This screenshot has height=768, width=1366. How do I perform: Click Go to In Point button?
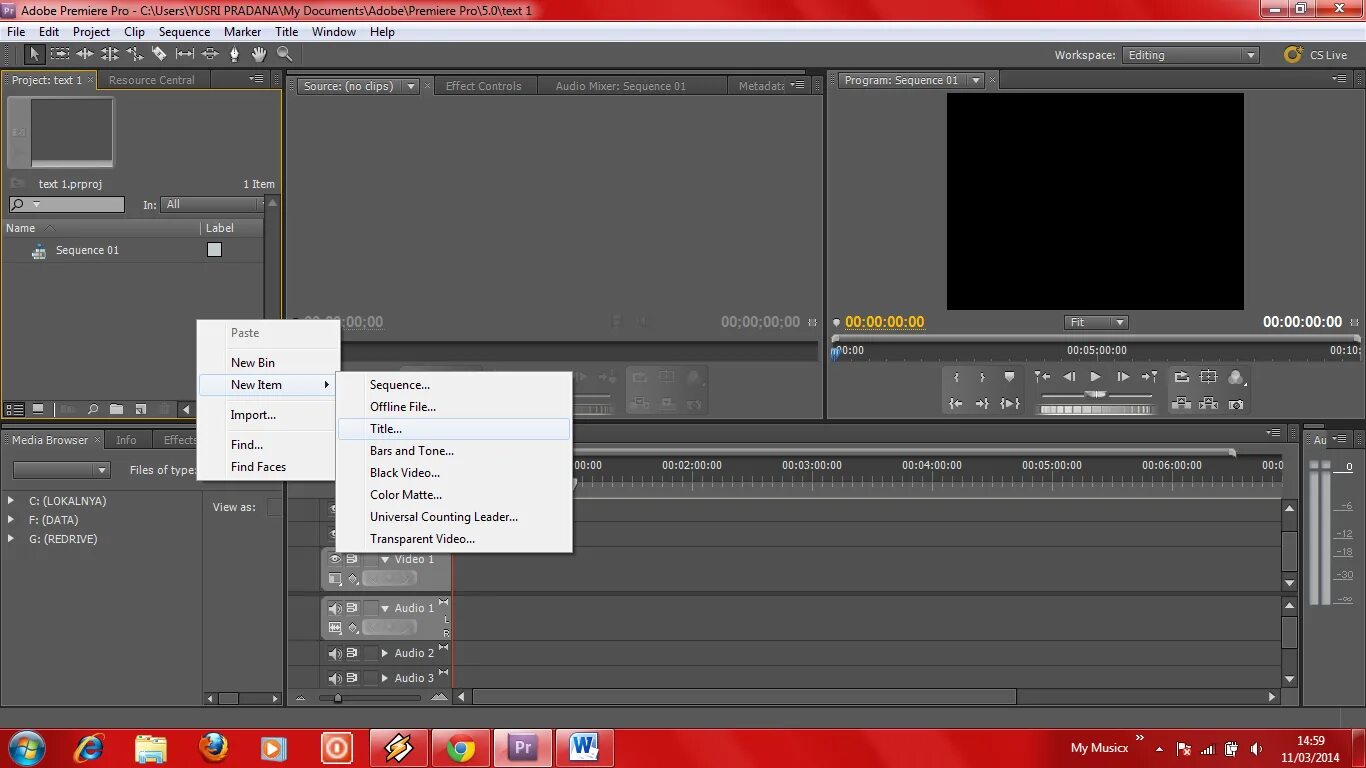956,404
